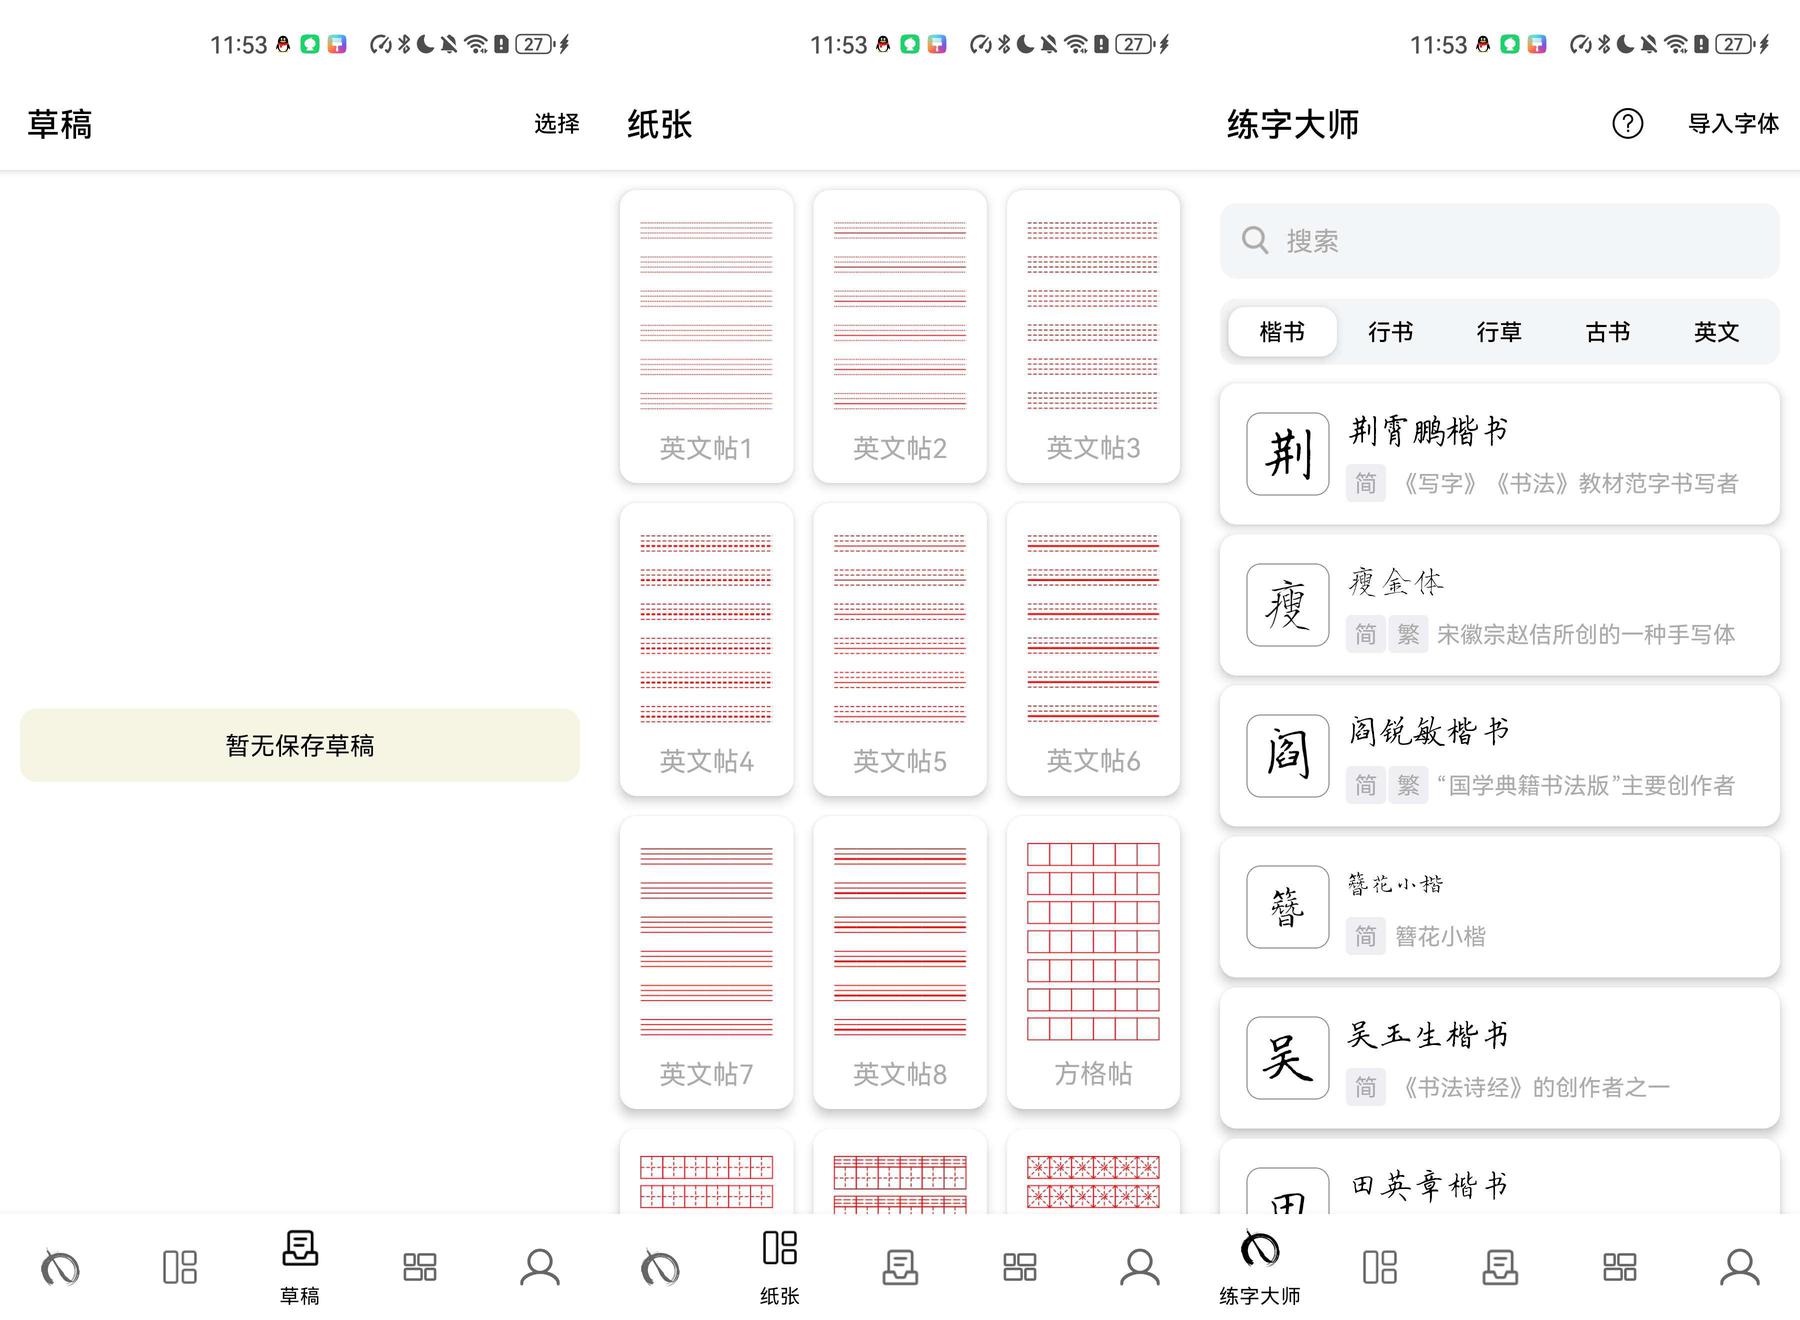Viewport: 1800px width, 1320px height.
Task: Open 田英章楷书 font entry
Action: point(1500,1177)
